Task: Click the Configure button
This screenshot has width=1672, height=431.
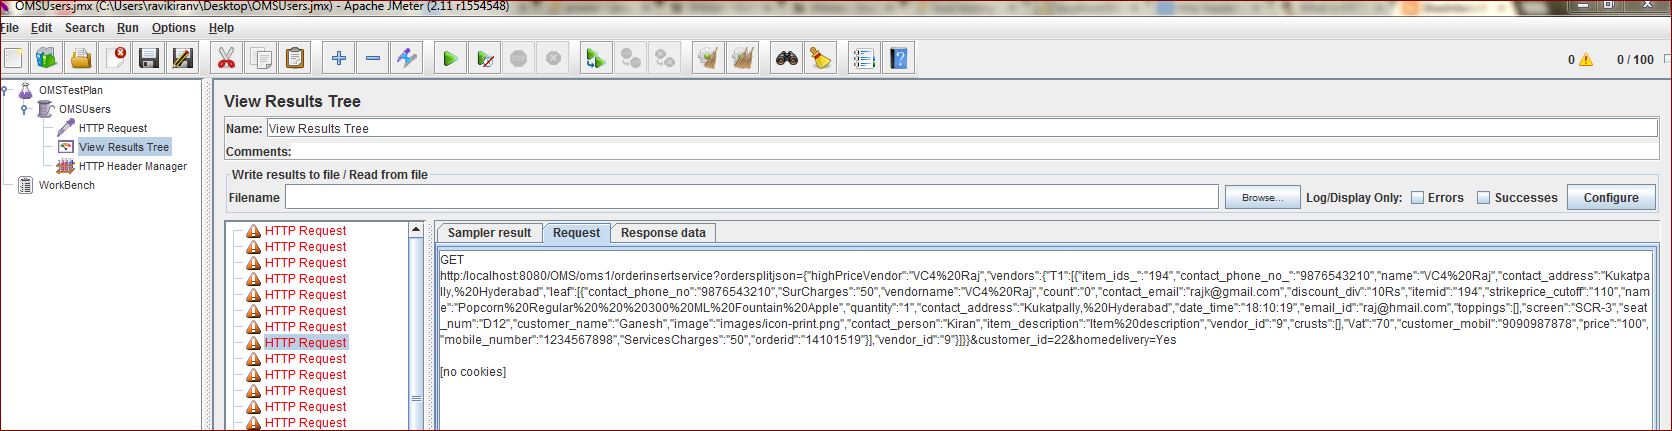Action: 1610,197
